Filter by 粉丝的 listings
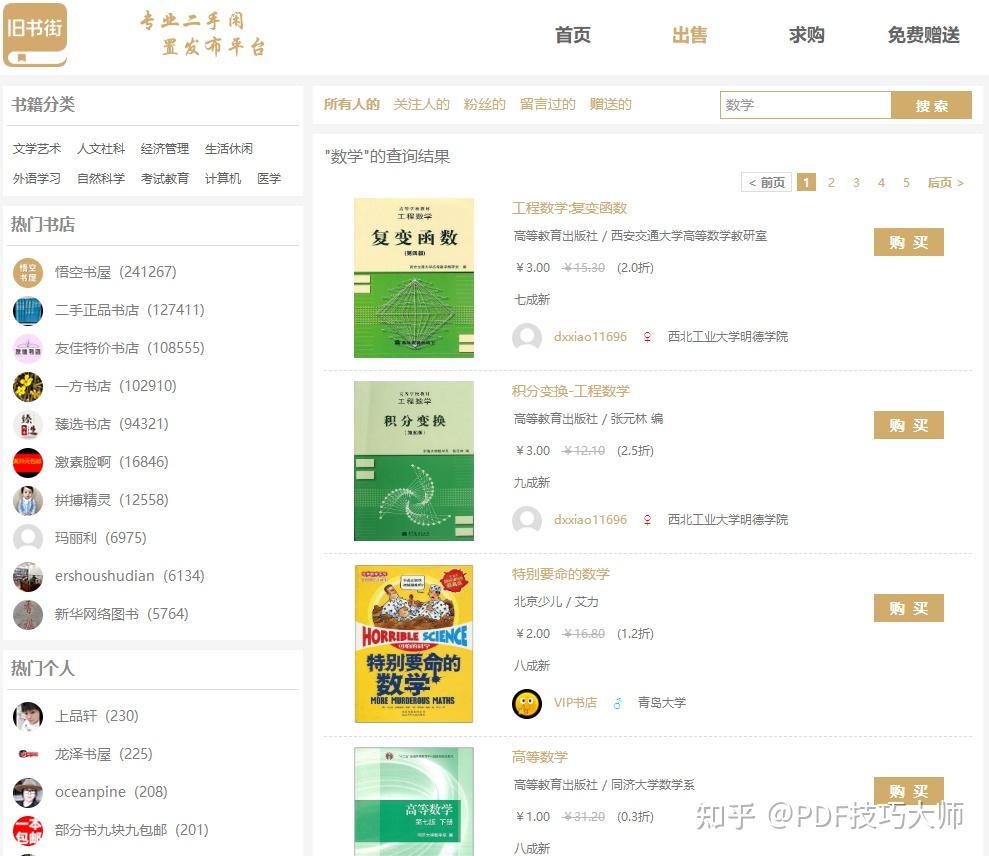Image resolution: width=989 pixels, height=856 pixels. 484,104
